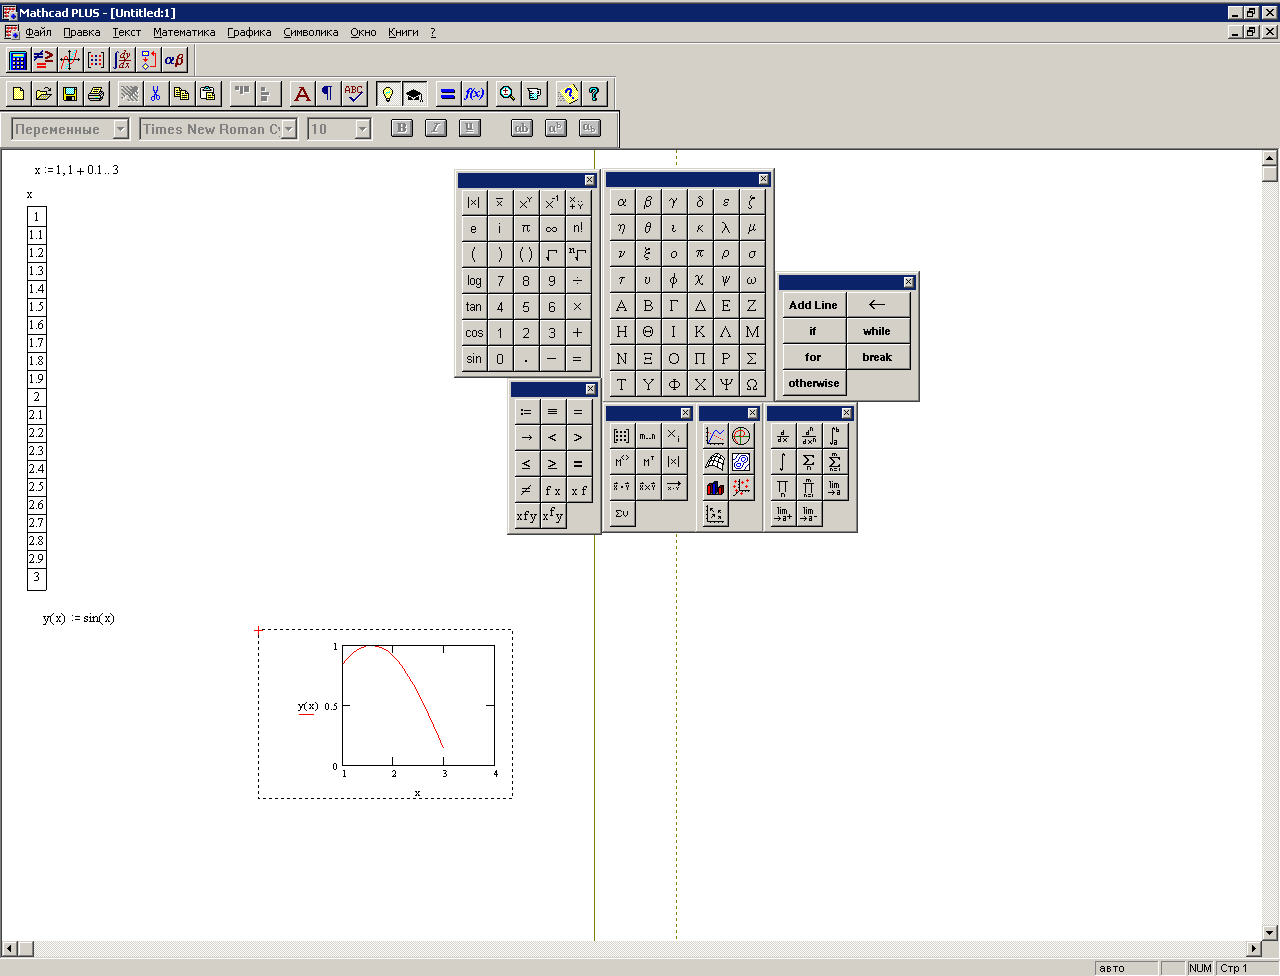Paste from clipboard
This screenshot has width=1280, height=976.
click(x=207, y=94)
